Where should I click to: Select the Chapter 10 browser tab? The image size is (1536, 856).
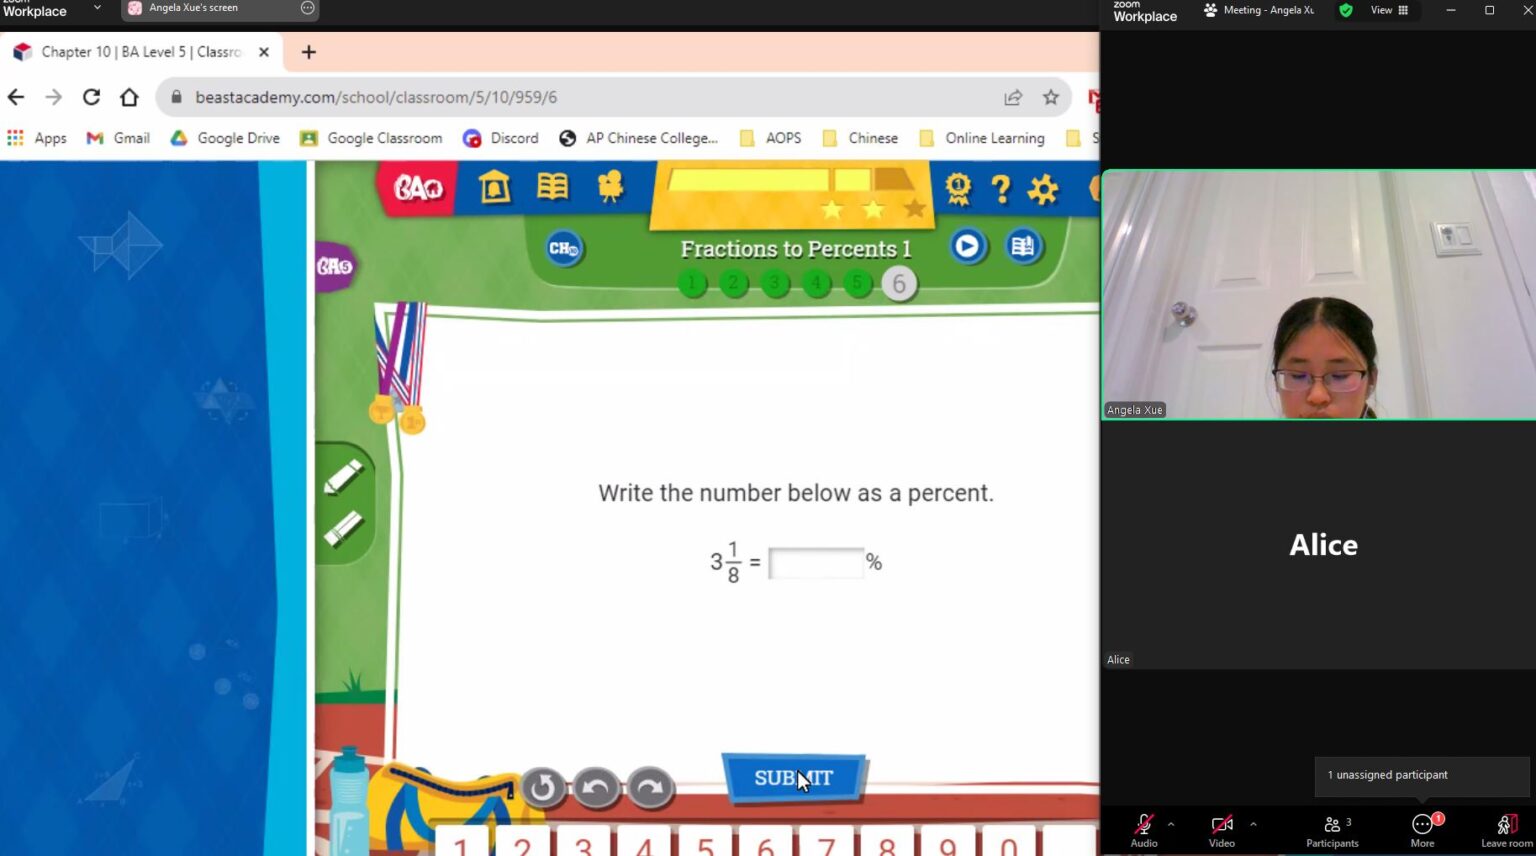(x=140, y=52)
